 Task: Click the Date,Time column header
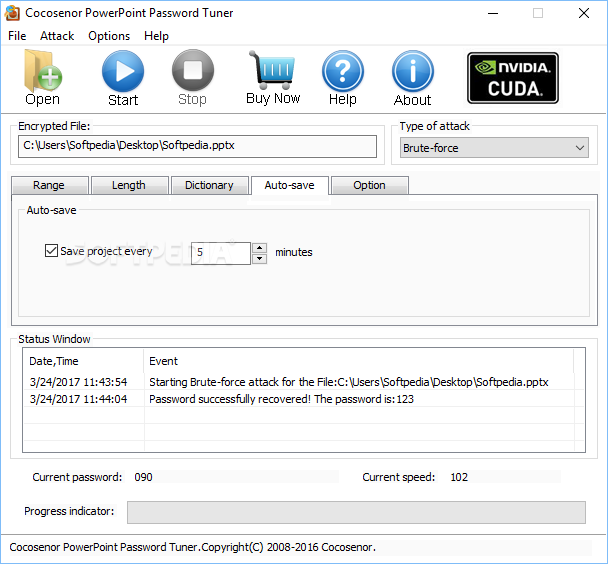point(83,361)
